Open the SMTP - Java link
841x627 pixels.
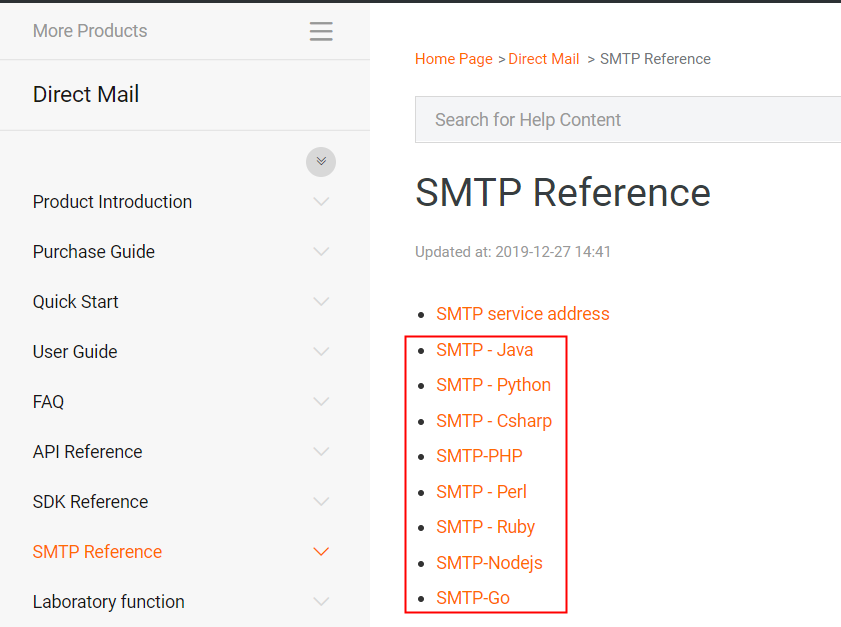(x=485, y=350)
